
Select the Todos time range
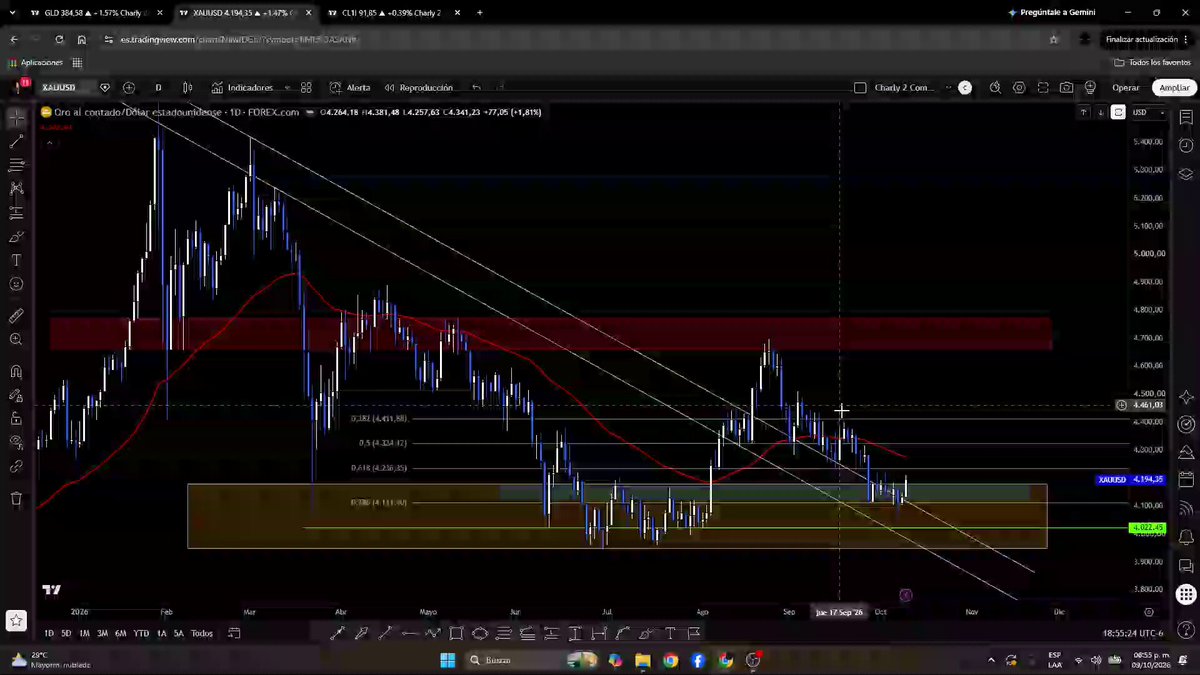tap(202, 633)
